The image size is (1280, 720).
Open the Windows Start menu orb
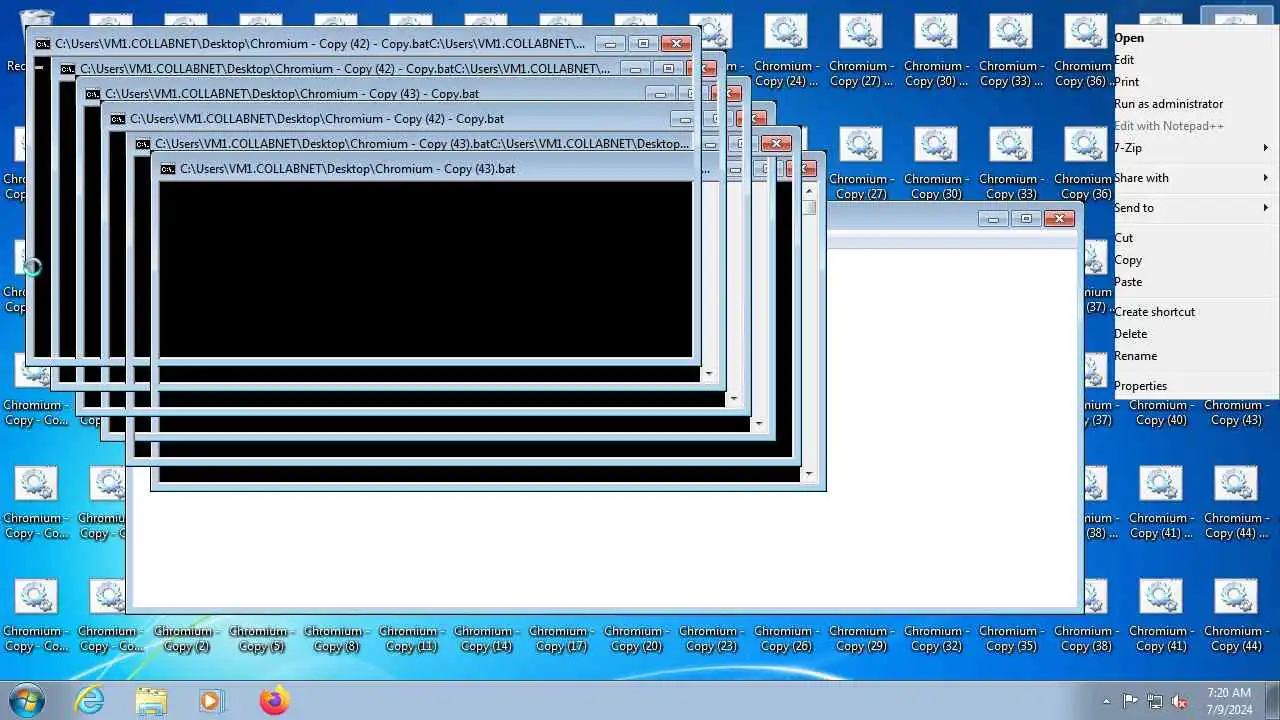click(x=26, y=700)
